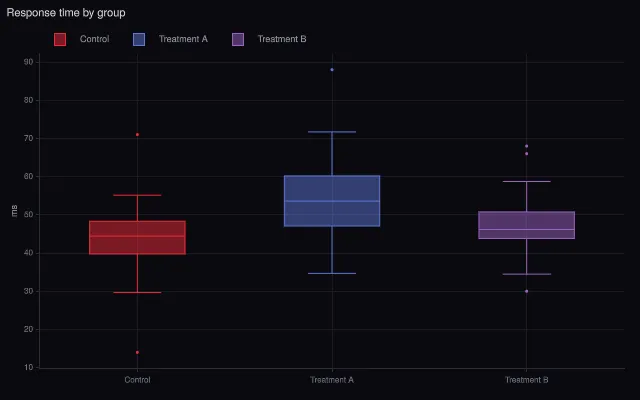Select the Treatment A outlier near 88
The image size is (640, 400).
[332, 70]
